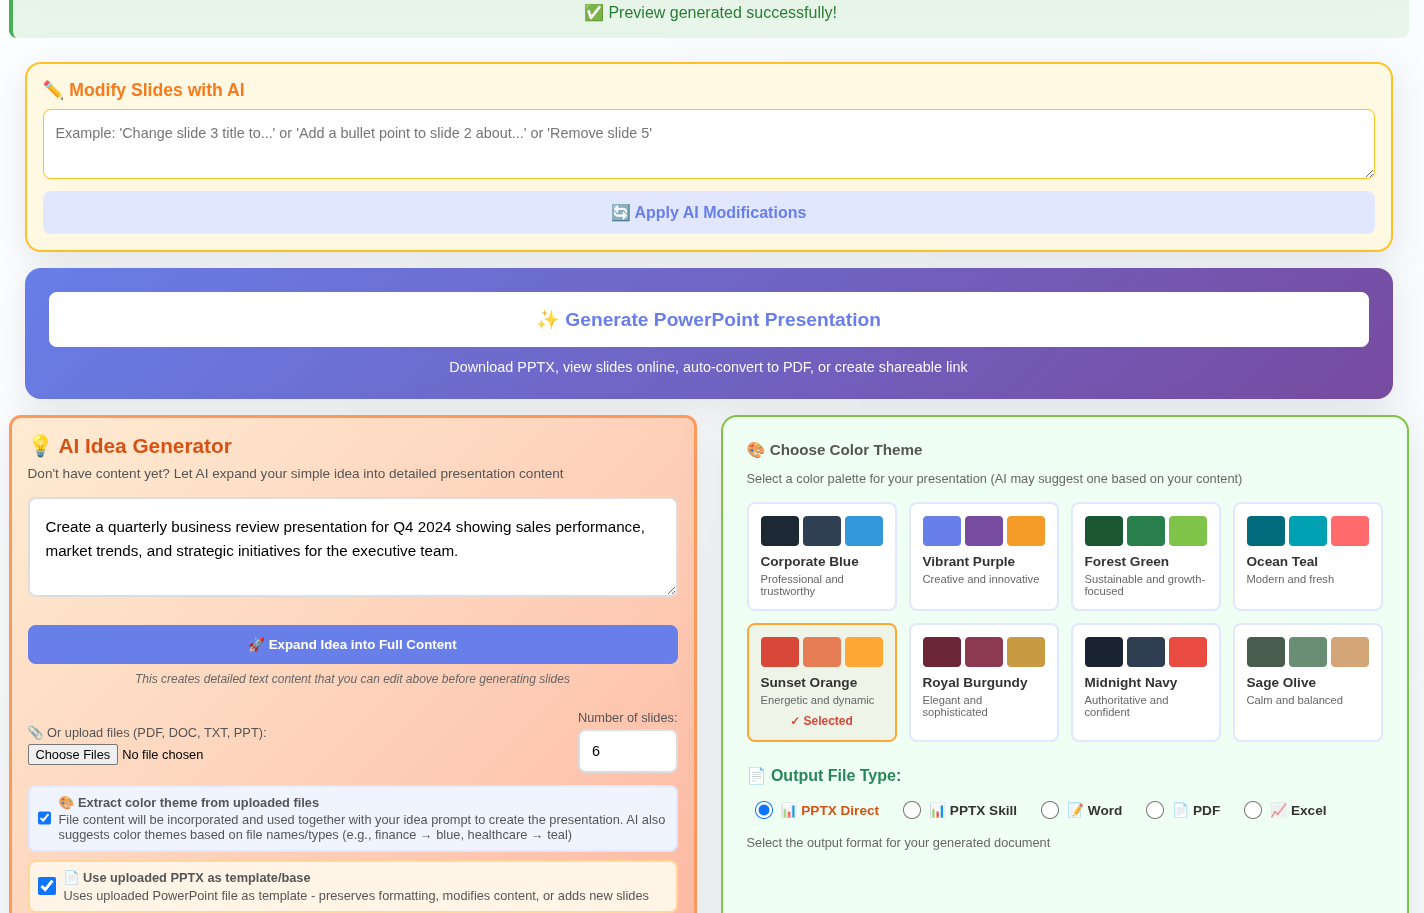Choose the Midnight Navy theme card

click(1145, 682)
